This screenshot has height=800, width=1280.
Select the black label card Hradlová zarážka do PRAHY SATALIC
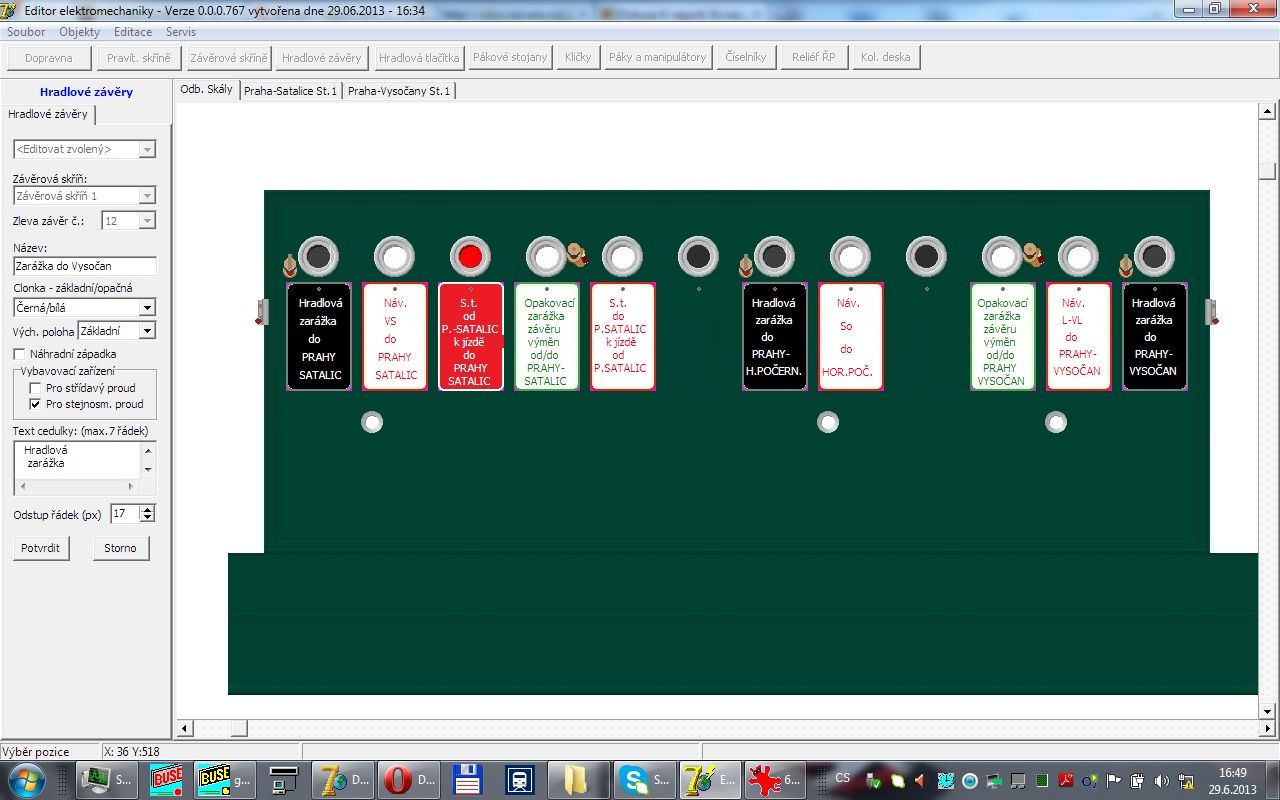[x=318, y=337]
